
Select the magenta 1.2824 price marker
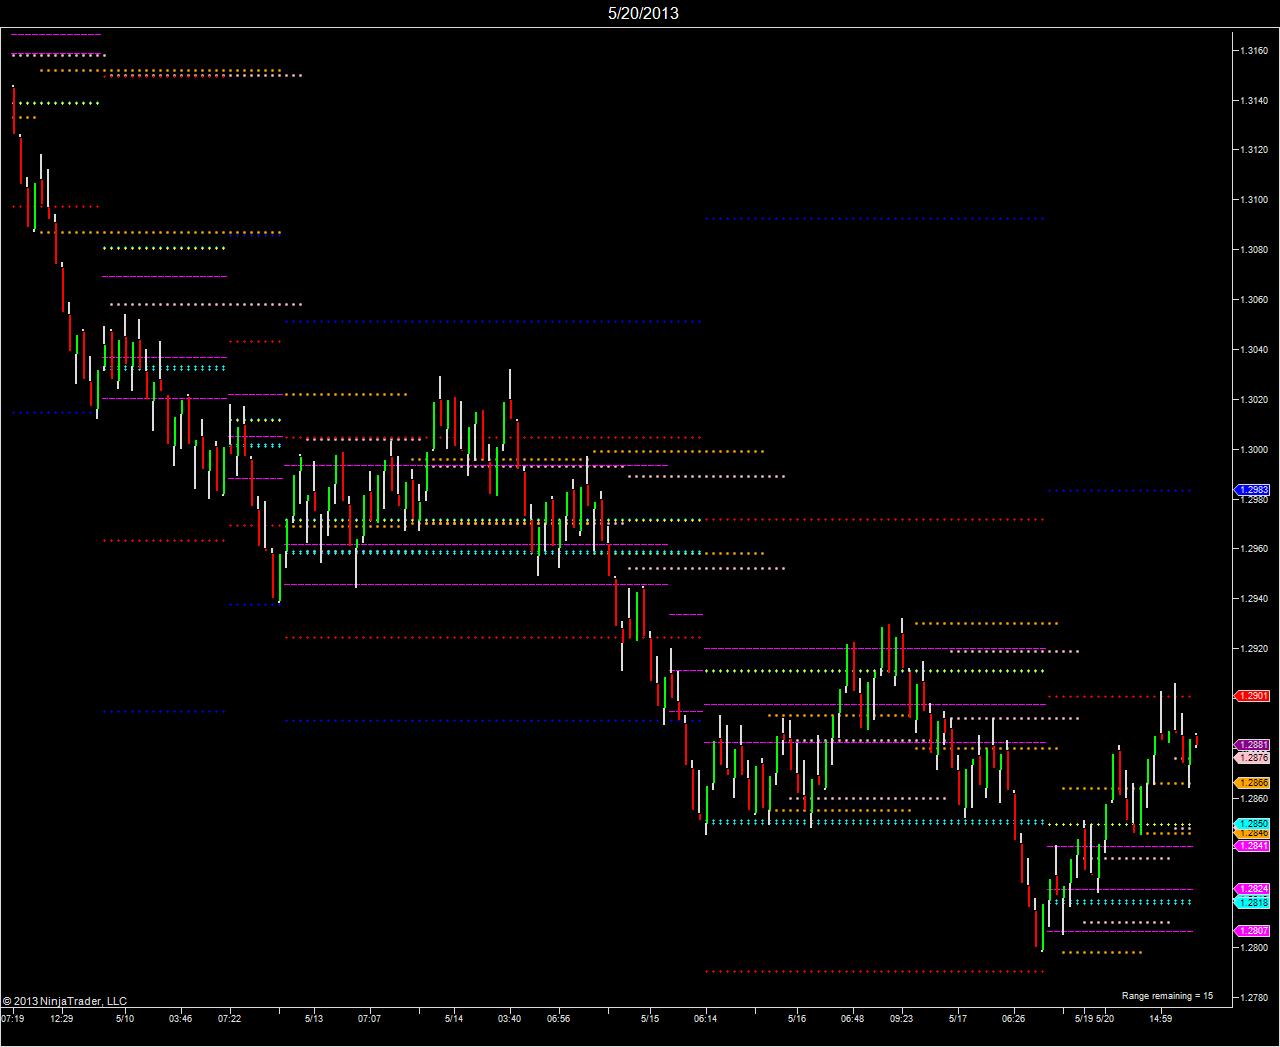[1253, 889]
